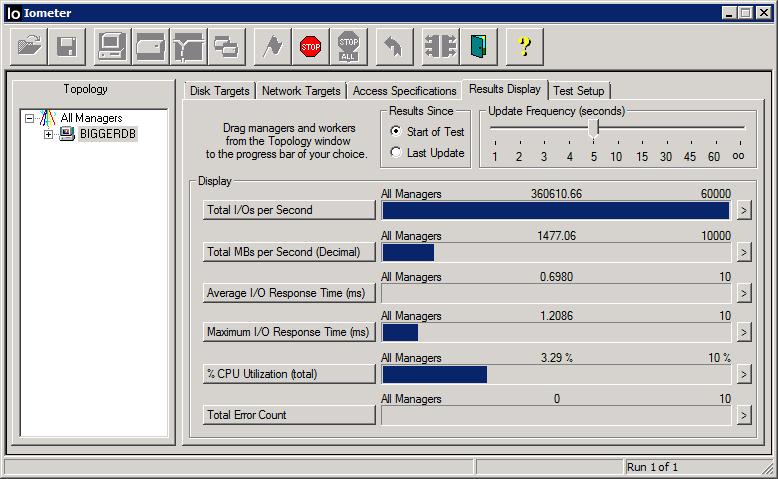The image size is (778, 479).
Task: Click Total MBs per Second (Decimal) button
Action: pyautogui.click(x=289, y=252)
